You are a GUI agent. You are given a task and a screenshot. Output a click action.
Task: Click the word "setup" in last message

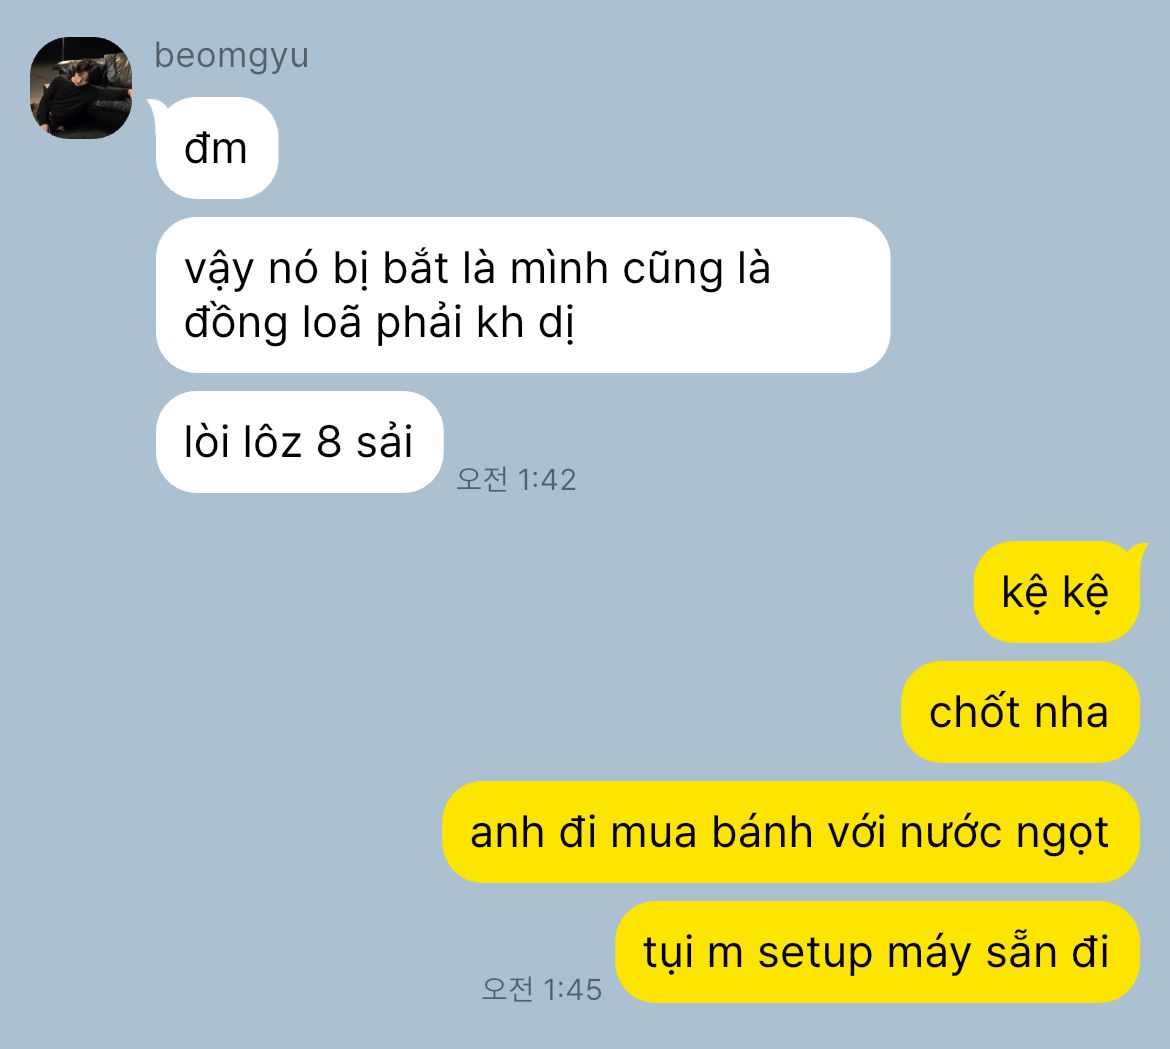tap(815, 954)
